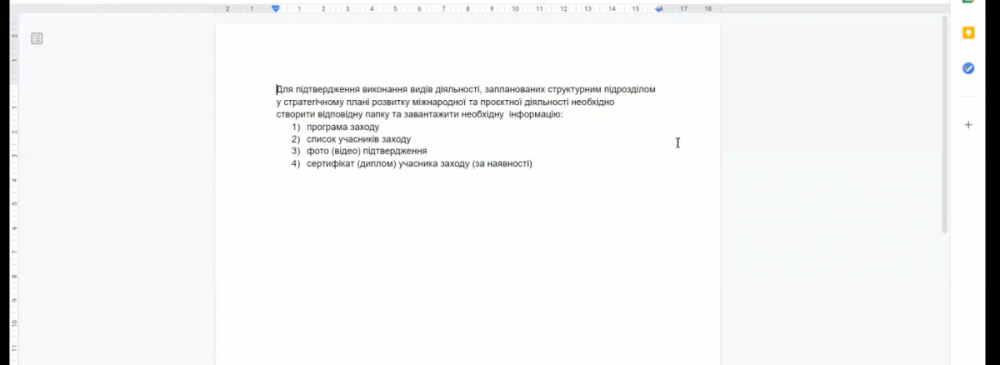The height and width of the screenshot is (365, 1000).
Task: Select the left indent marker on ruler
Action: point(276,8)
